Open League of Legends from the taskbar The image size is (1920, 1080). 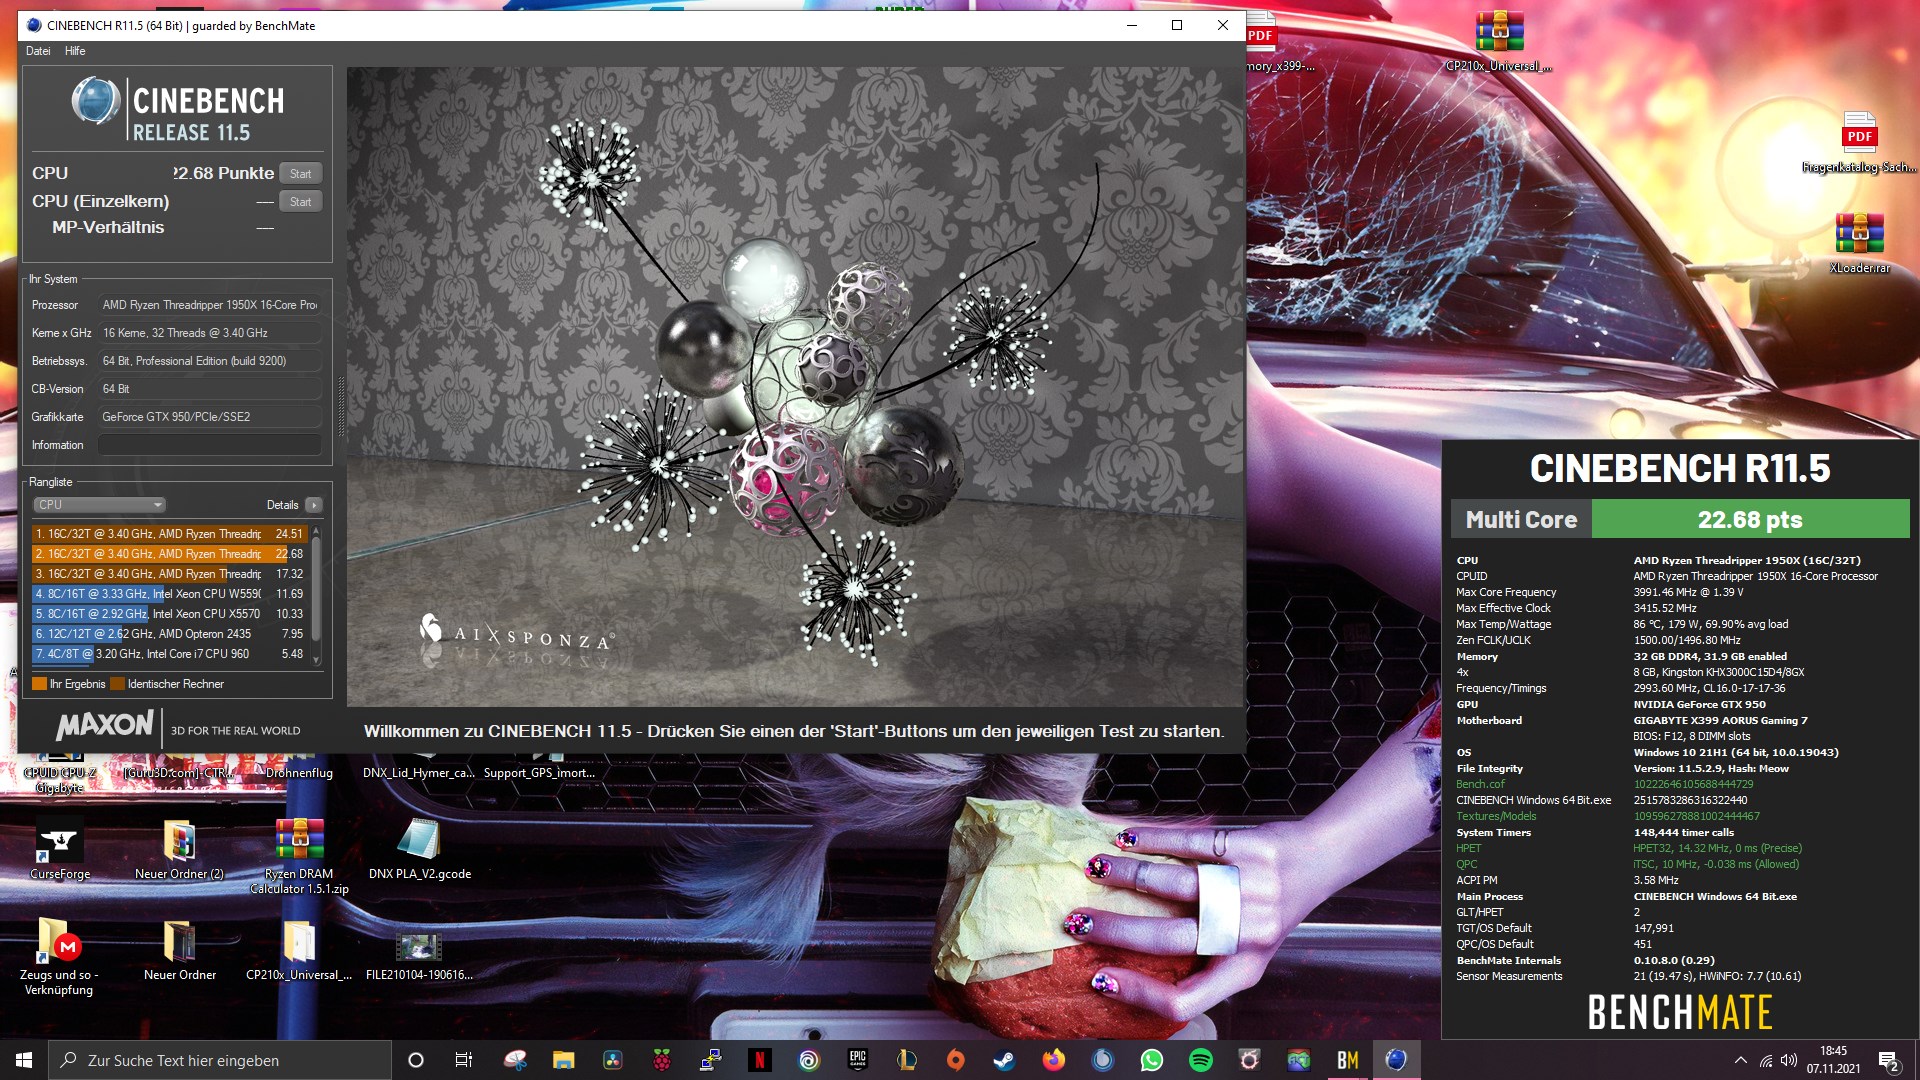pos(906,1060)
